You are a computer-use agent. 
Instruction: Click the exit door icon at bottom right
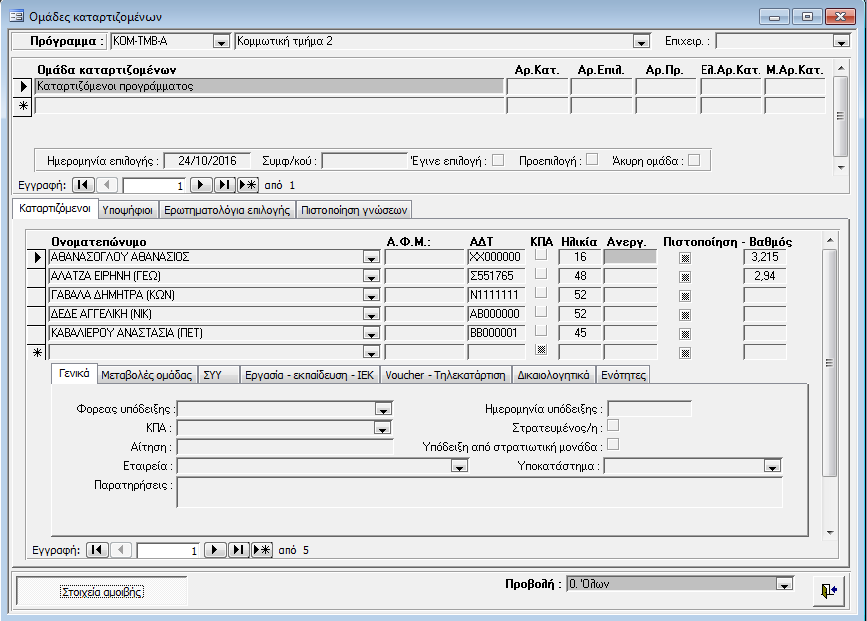827,590
